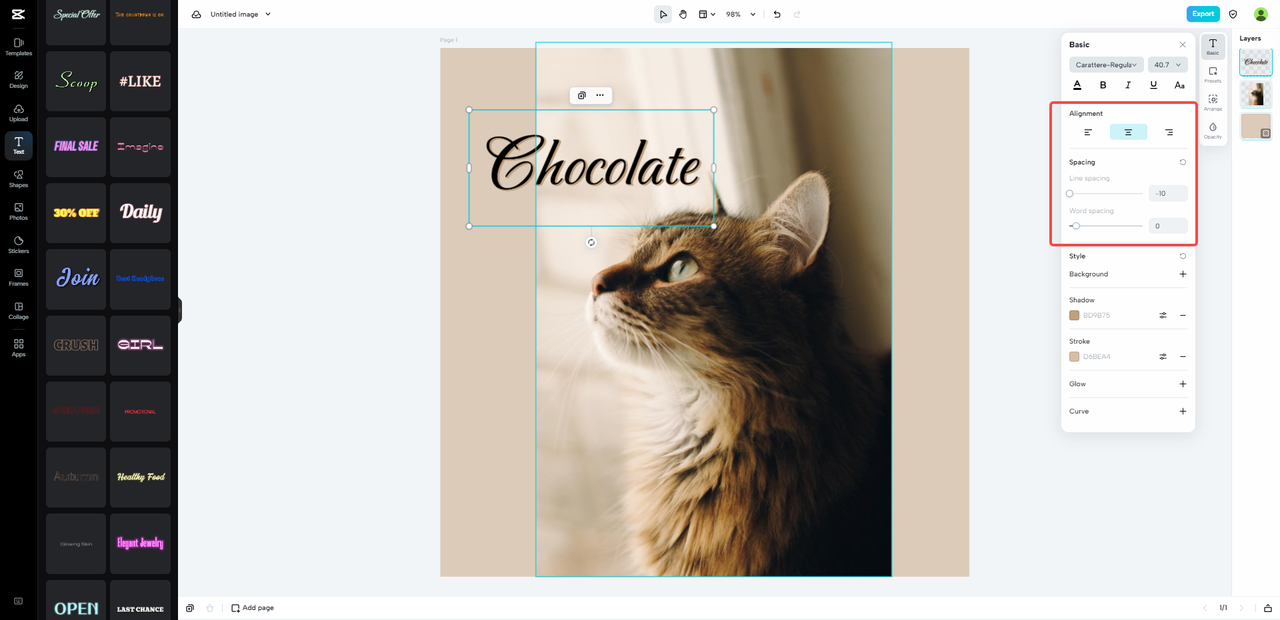This screenshot has width=1280, height=620.
Task: Select the cat photo layer thumbnail
Action: click(1256, 94)
